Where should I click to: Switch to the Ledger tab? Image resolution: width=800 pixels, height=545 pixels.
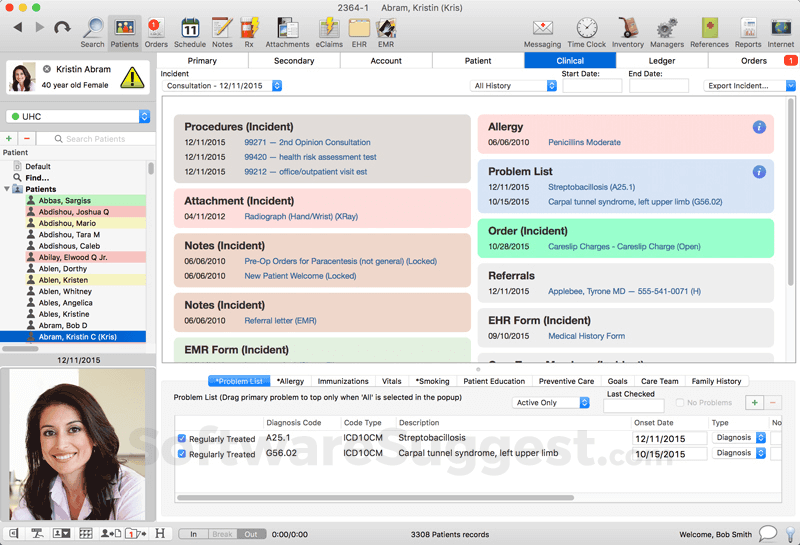pos(661,61)
